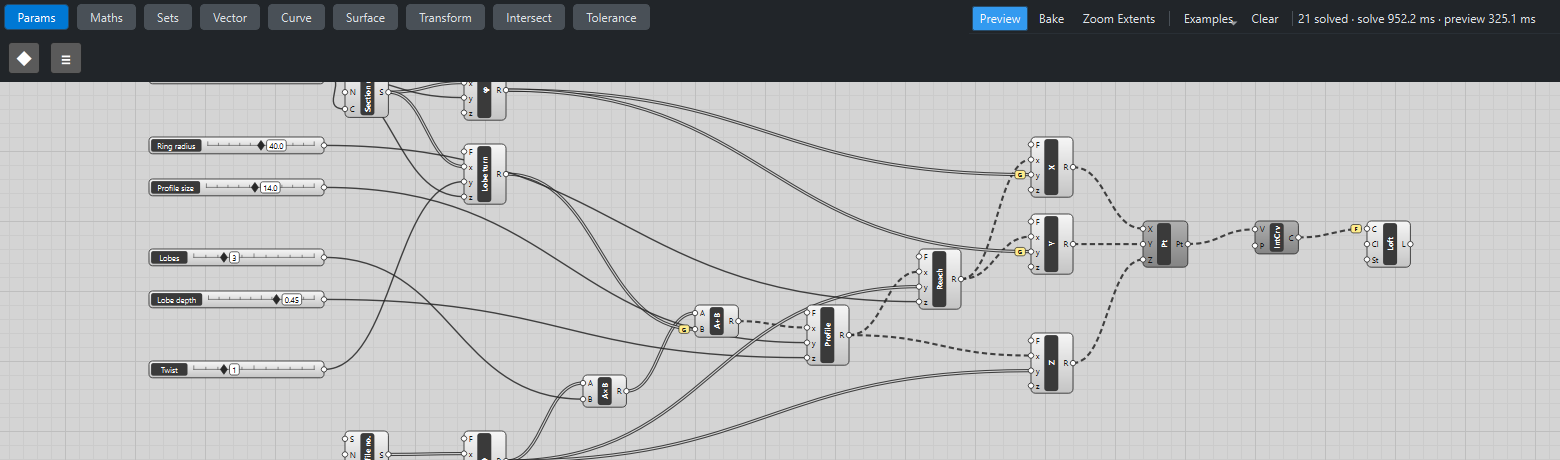Viewport: 1560px width, 460px height.
Task: Click the Twist slider output port
Action: 323,370
